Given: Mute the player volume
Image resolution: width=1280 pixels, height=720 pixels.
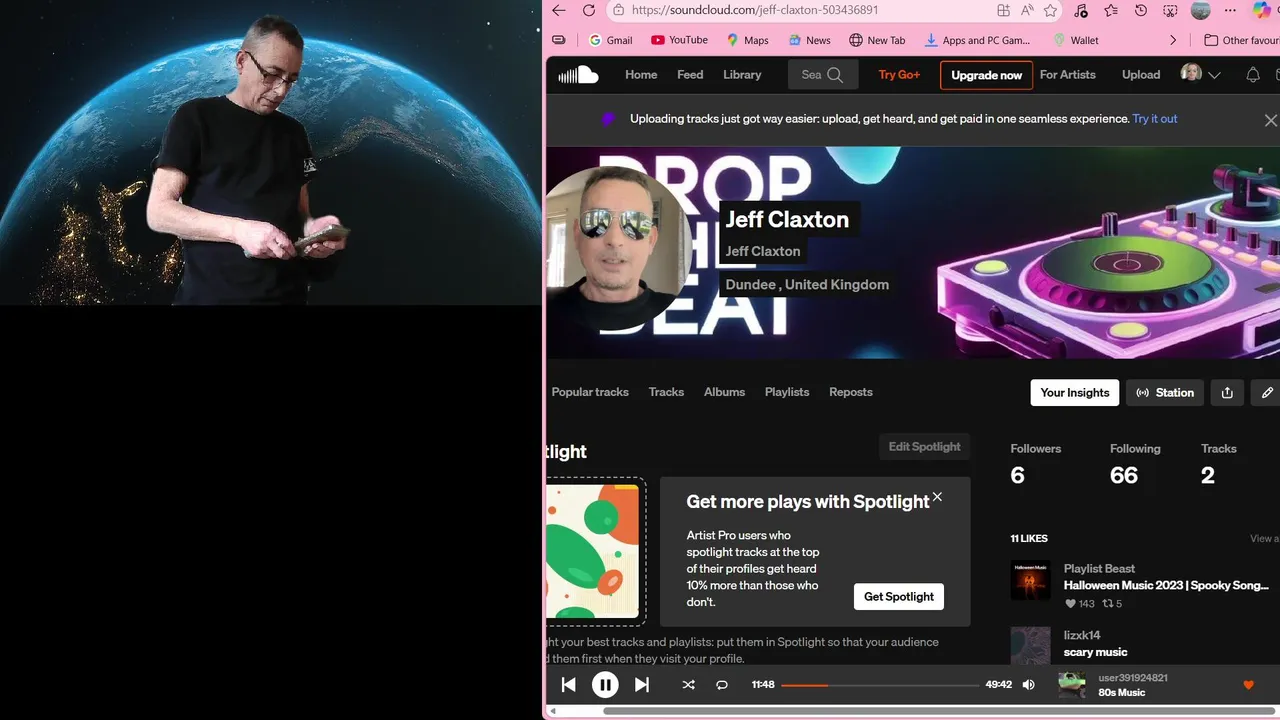Looking at the screenshot, I should click(1028, 685).
